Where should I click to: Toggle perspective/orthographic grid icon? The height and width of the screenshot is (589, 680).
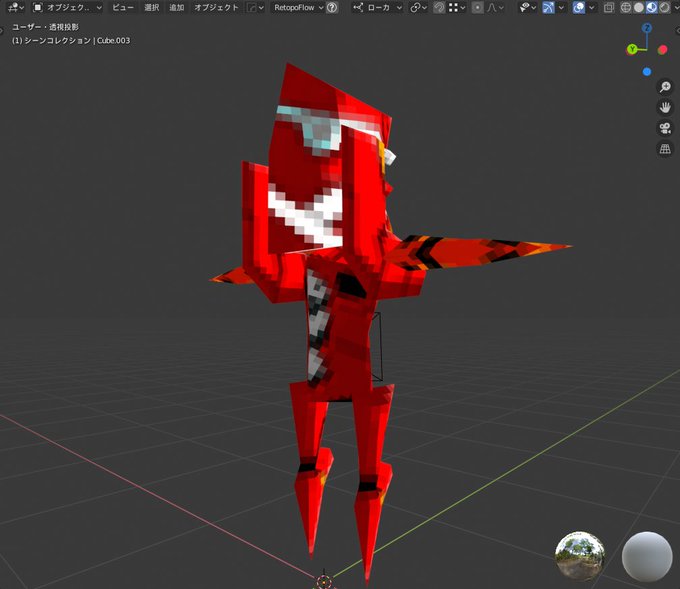(x=665, y=149)
